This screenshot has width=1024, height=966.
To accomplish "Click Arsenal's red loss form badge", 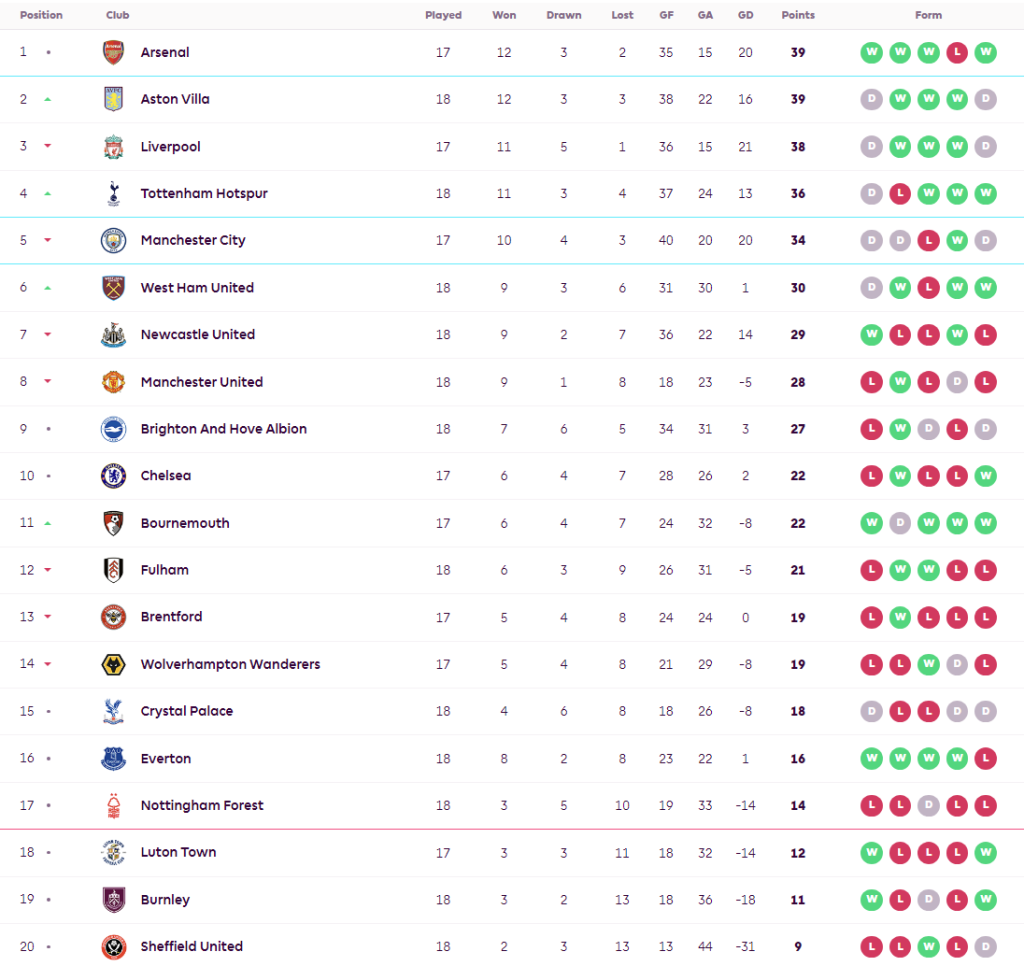I will pyautogui.click(x=957, y=53).
